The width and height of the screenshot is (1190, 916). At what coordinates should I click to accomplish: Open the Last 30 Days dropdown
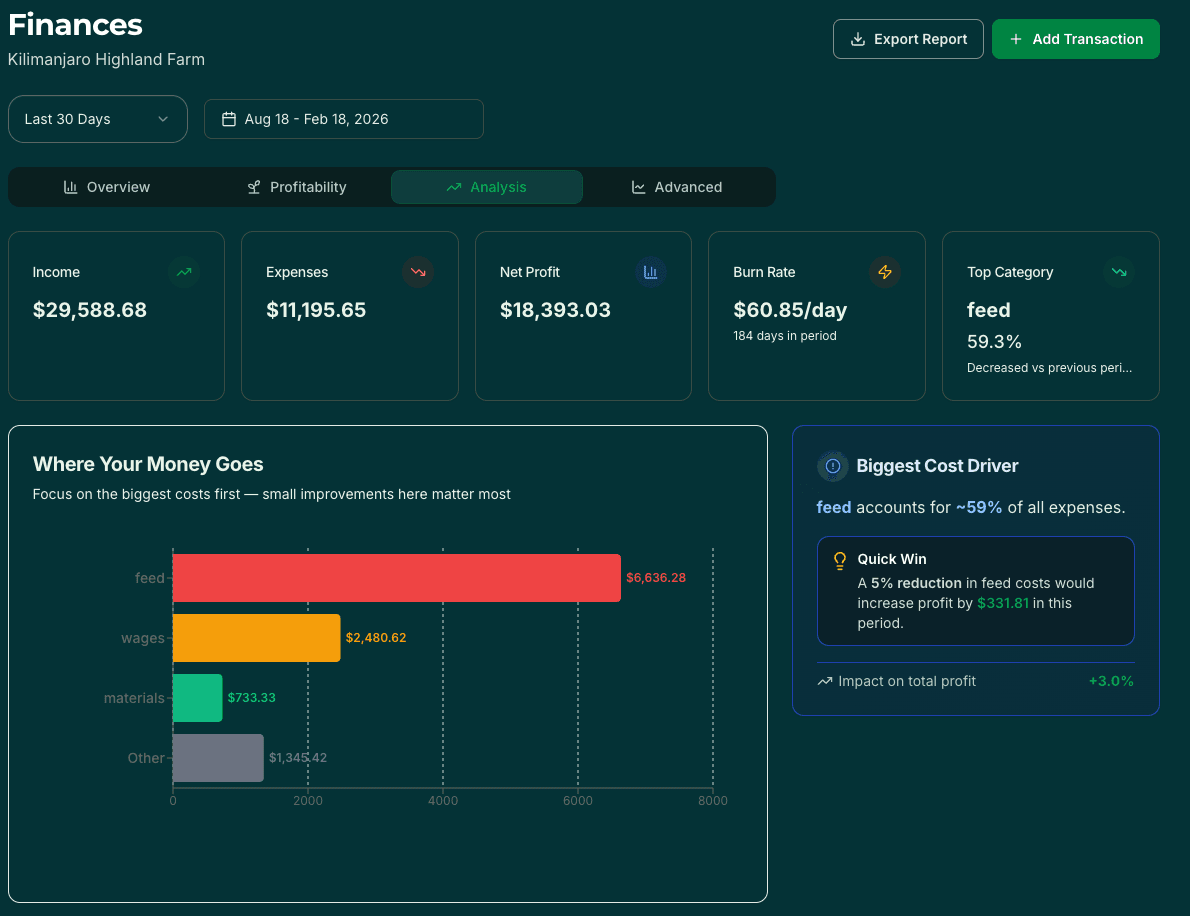pyautogui.click(x=97, y=119)
